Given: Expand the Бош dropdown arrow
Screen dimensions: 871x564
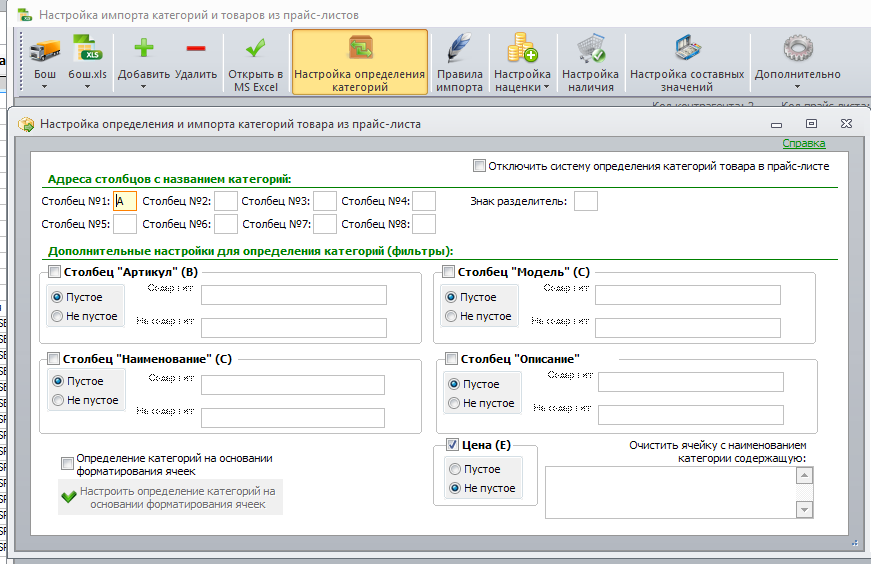Looking at the screenshot, I should pyautogui.click(x=44, y=87).
